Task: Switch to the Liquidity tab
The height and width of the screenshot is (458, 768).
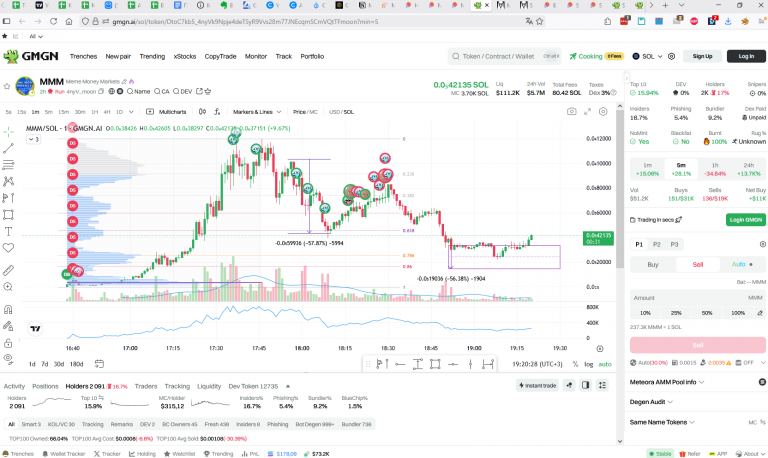Action: [x=209, y=386]
